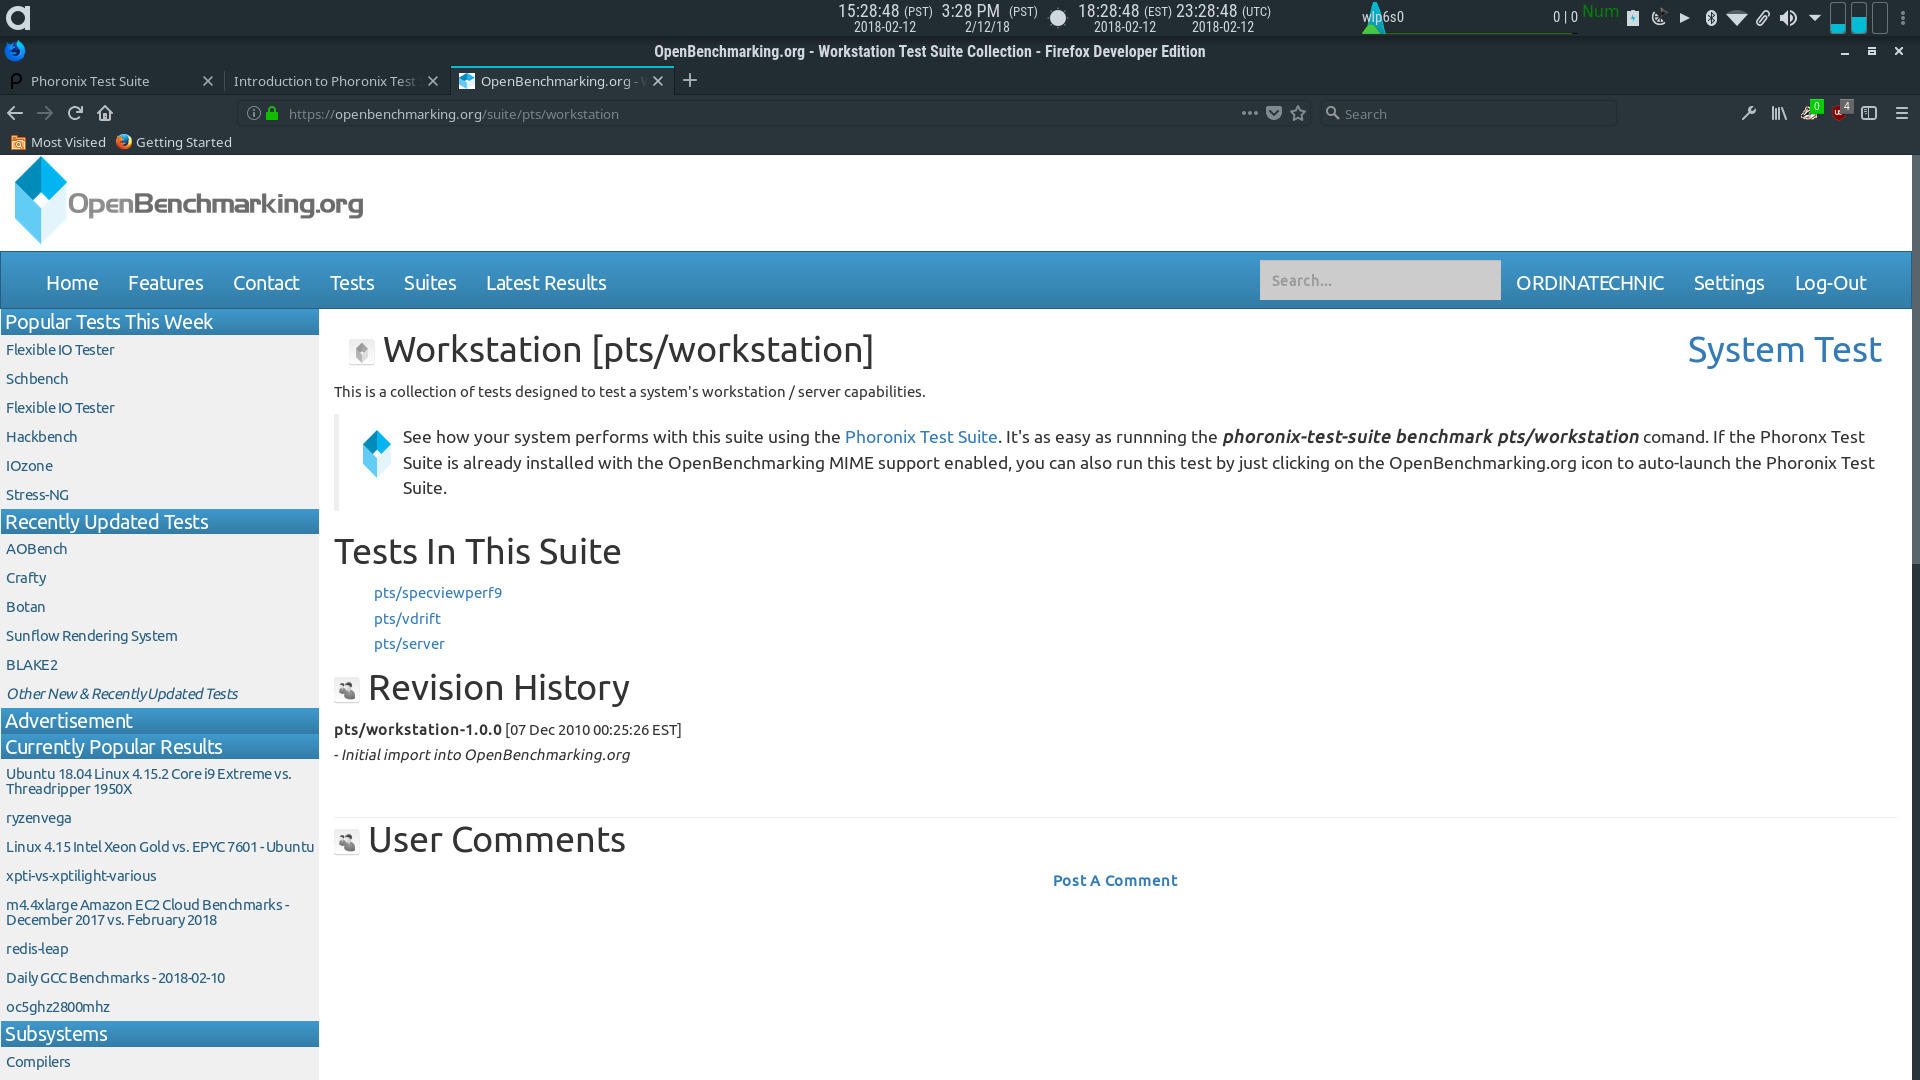Expand hidden system tray icons arrow
Image resolution: width=1920 pixels, height=1080 pixels.
point(1815,17)
